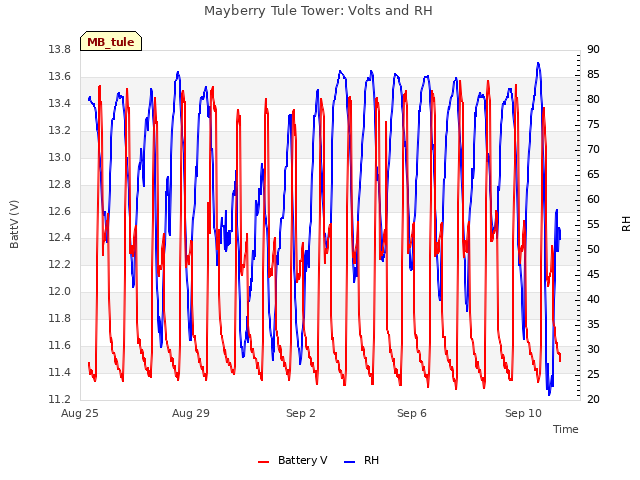The width and height of the screenshot is (640, 480).
Task: Click the 30 RH tick label
Action: point(593,349)
